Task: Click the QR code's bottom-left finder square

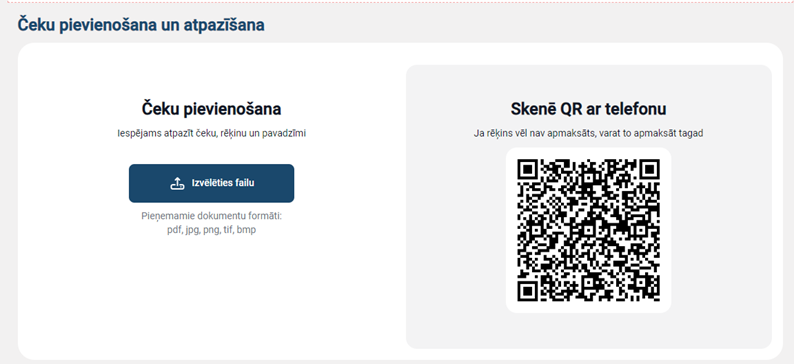Action: click(x=527, y=292)
